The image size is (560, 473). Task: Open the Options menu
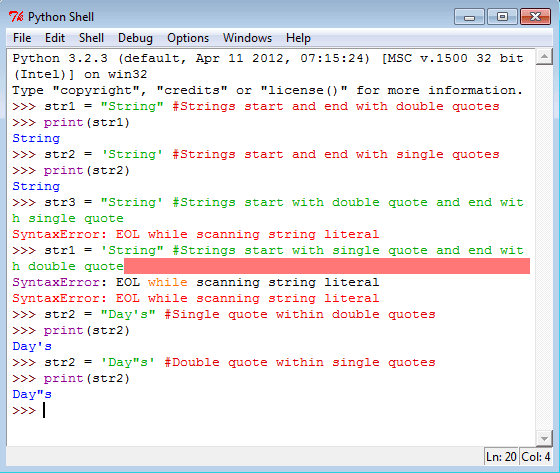pyautogui.click(x=188, y=38)
